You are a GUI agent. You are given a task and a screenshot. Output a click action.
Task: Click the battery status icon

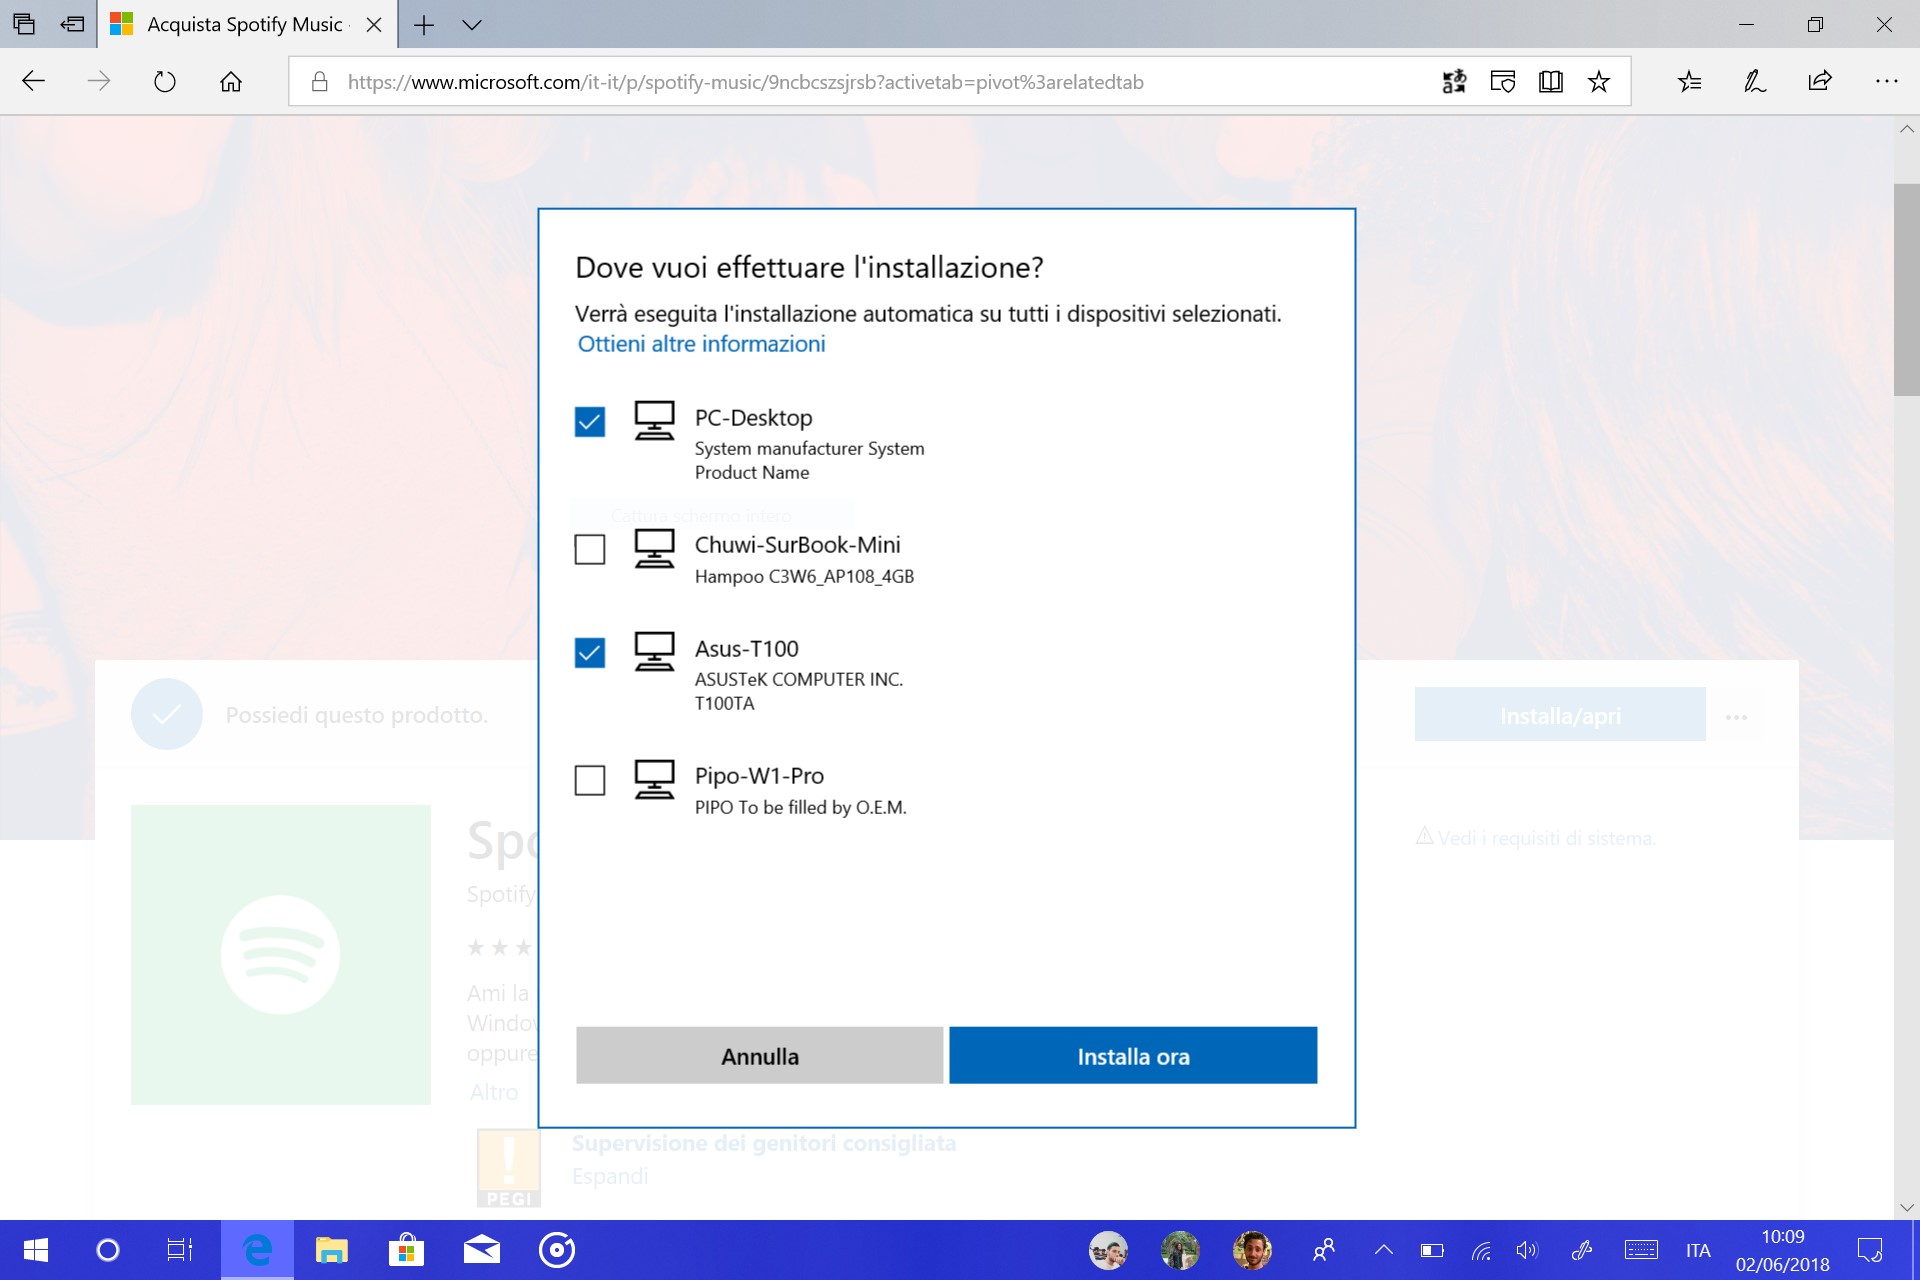coord(1432,1250)
